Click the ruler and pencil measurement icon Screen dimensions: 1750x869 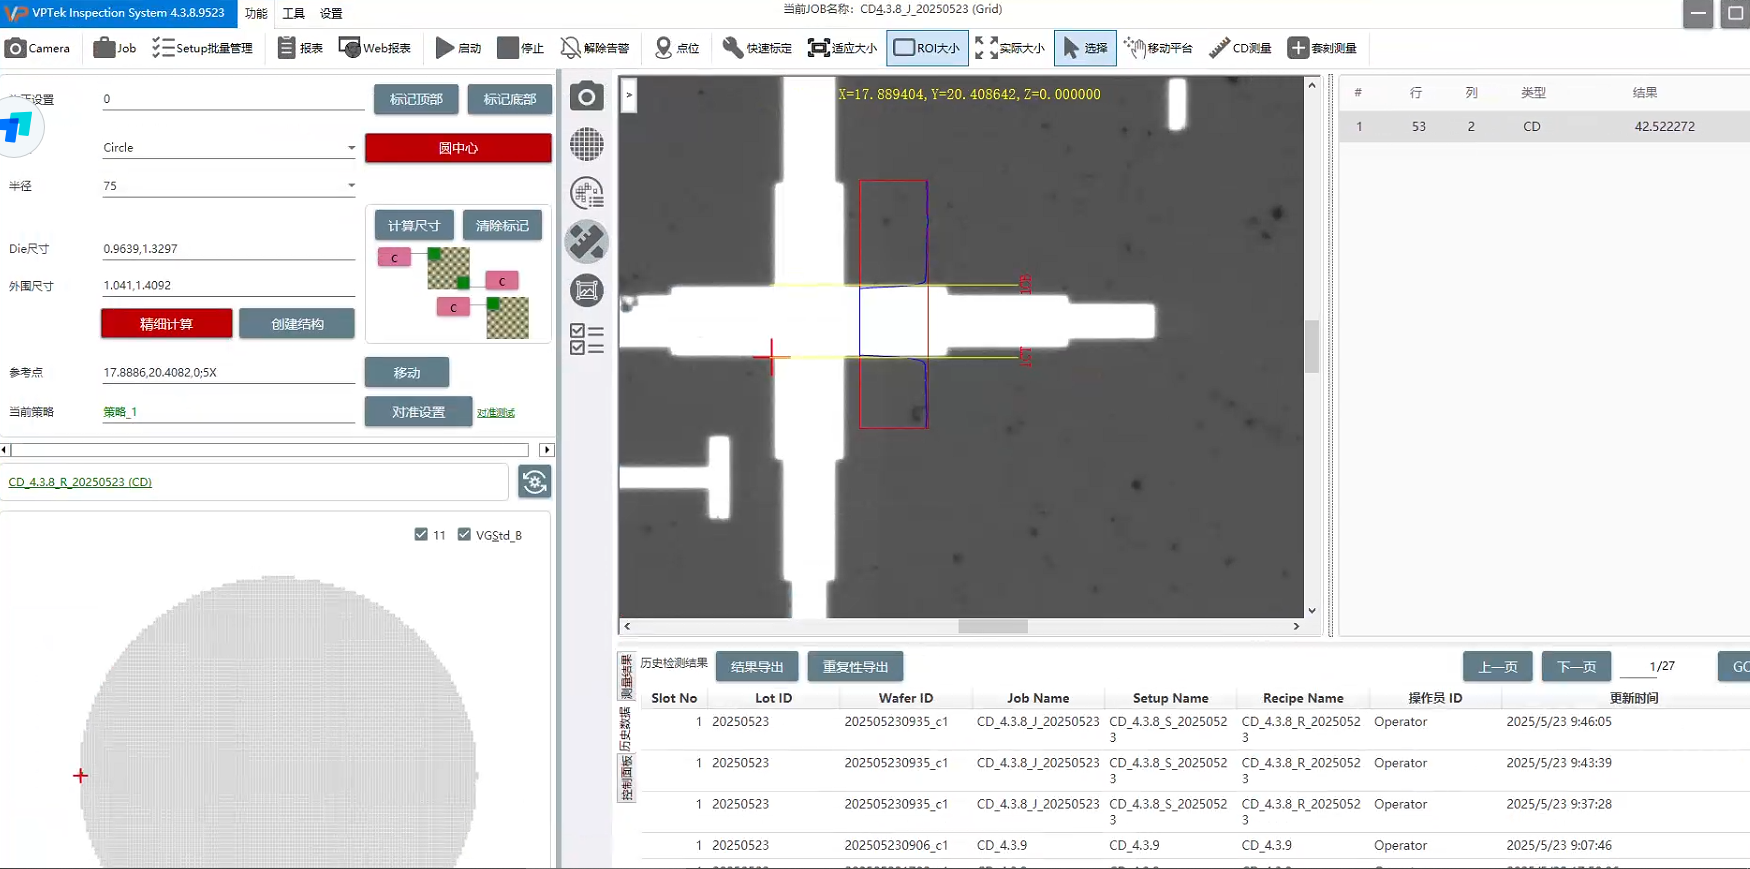587,241
